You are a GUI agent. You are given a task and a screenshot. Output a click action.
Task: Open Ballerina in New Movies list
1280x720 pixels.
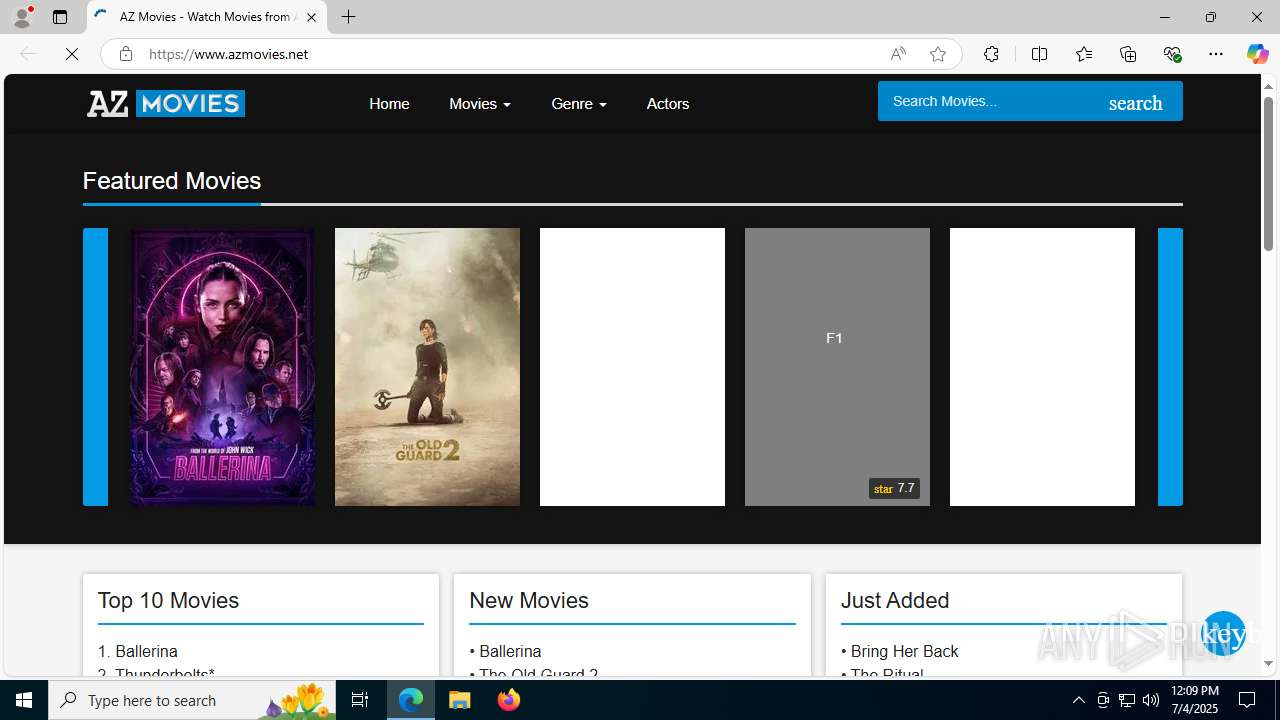coord(510,651)
